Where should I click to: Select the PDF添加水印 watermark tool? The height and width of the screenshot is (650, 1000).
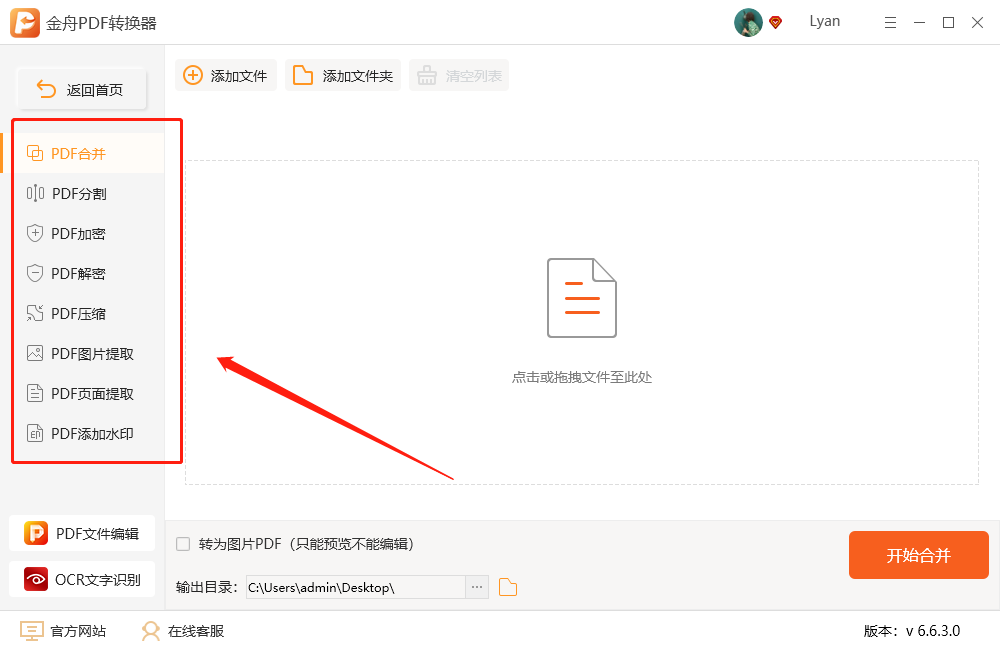point(90,433)
